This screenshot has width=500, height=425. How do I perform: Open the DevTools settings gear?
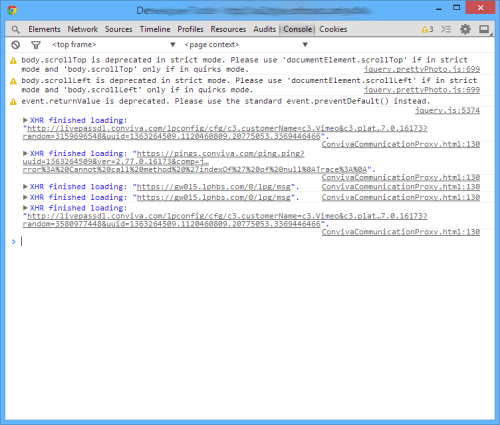pos(465,29)
